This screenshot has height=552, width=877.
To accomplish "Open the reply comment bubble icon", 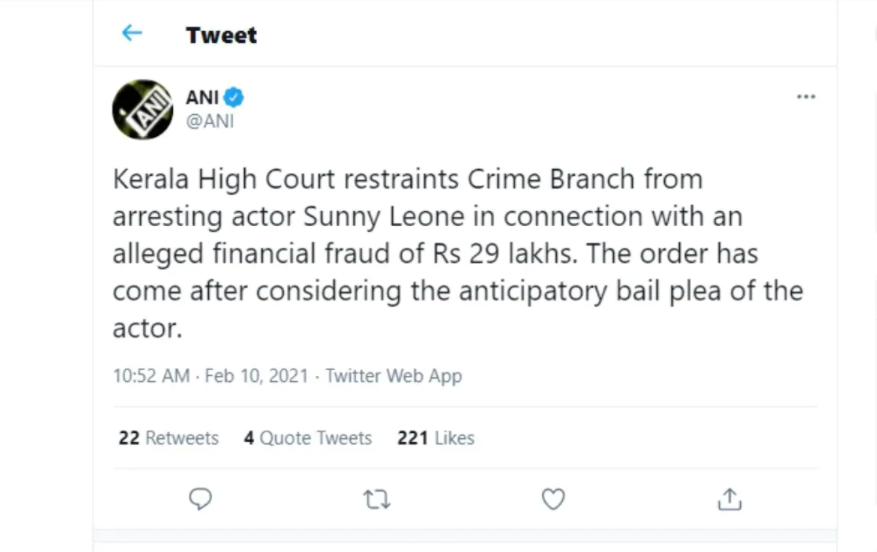I will tap(200, 499).
